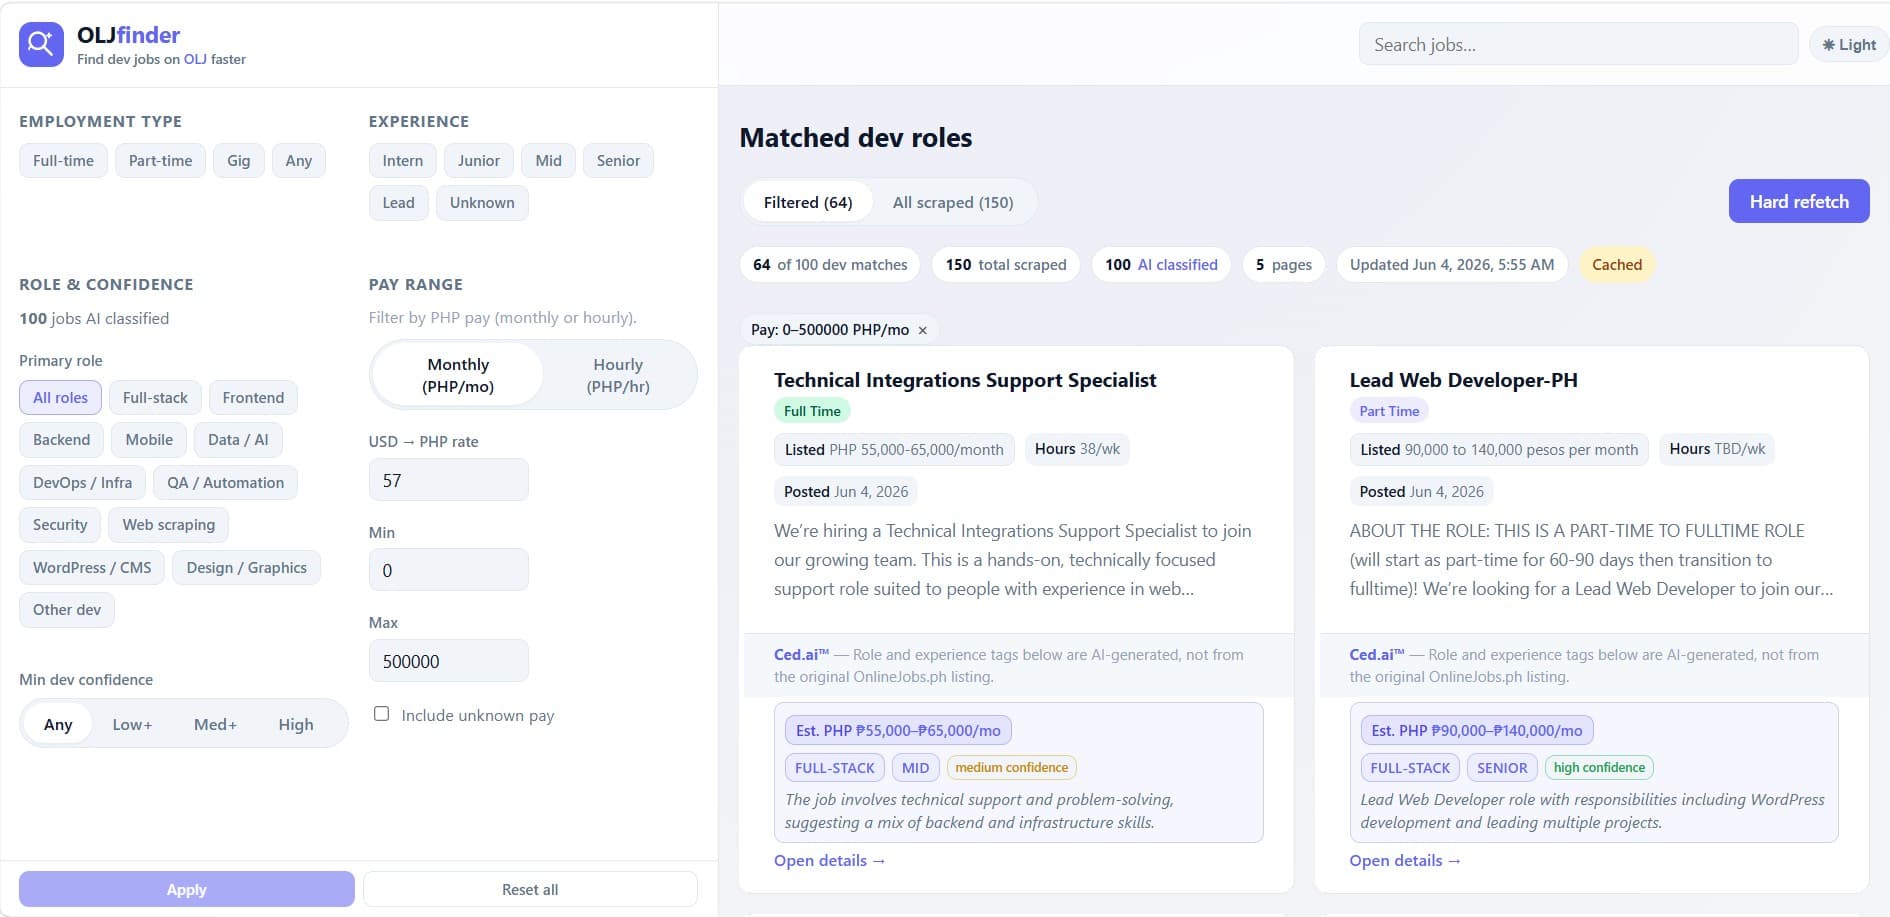The height and width of the screenshot is (917, 1890).
Task: Set min dev confidence to Low+
Action: [132, 724]
